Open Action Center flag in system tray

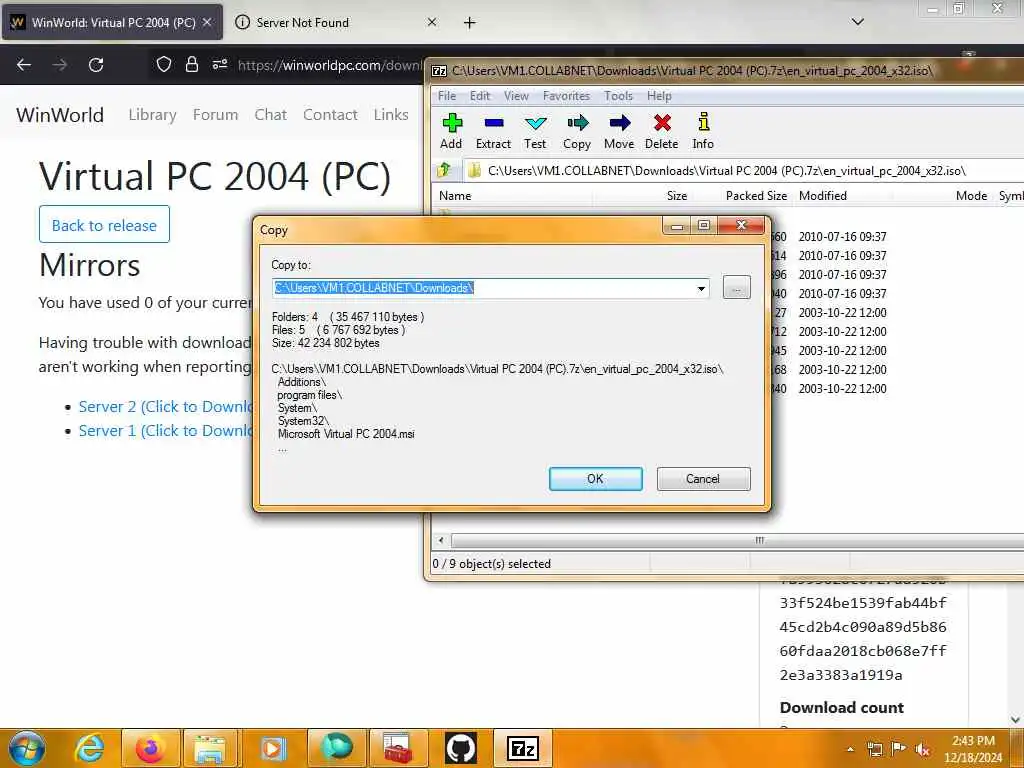click(899, 749)
